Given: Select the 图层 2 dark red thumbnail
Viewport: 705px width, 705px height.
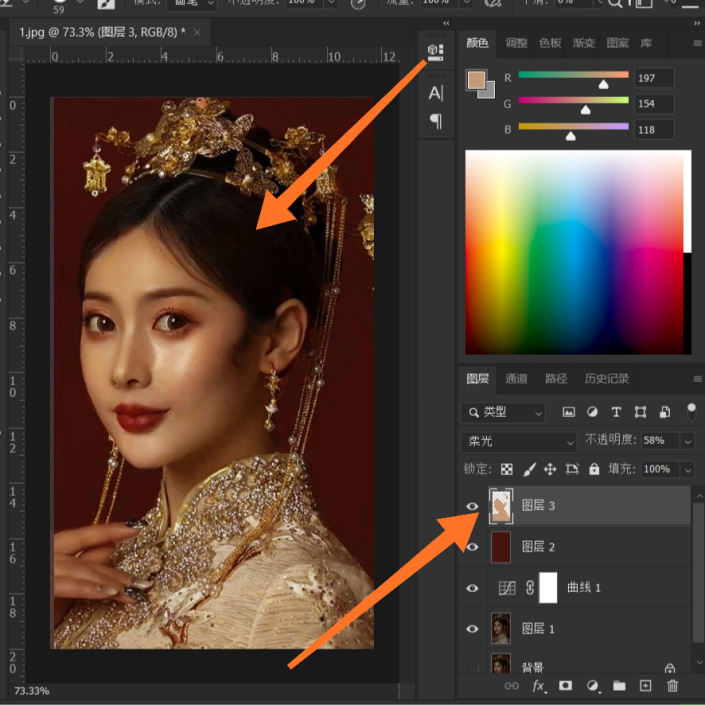Looking at the screenshot, I should coord(501,547).
